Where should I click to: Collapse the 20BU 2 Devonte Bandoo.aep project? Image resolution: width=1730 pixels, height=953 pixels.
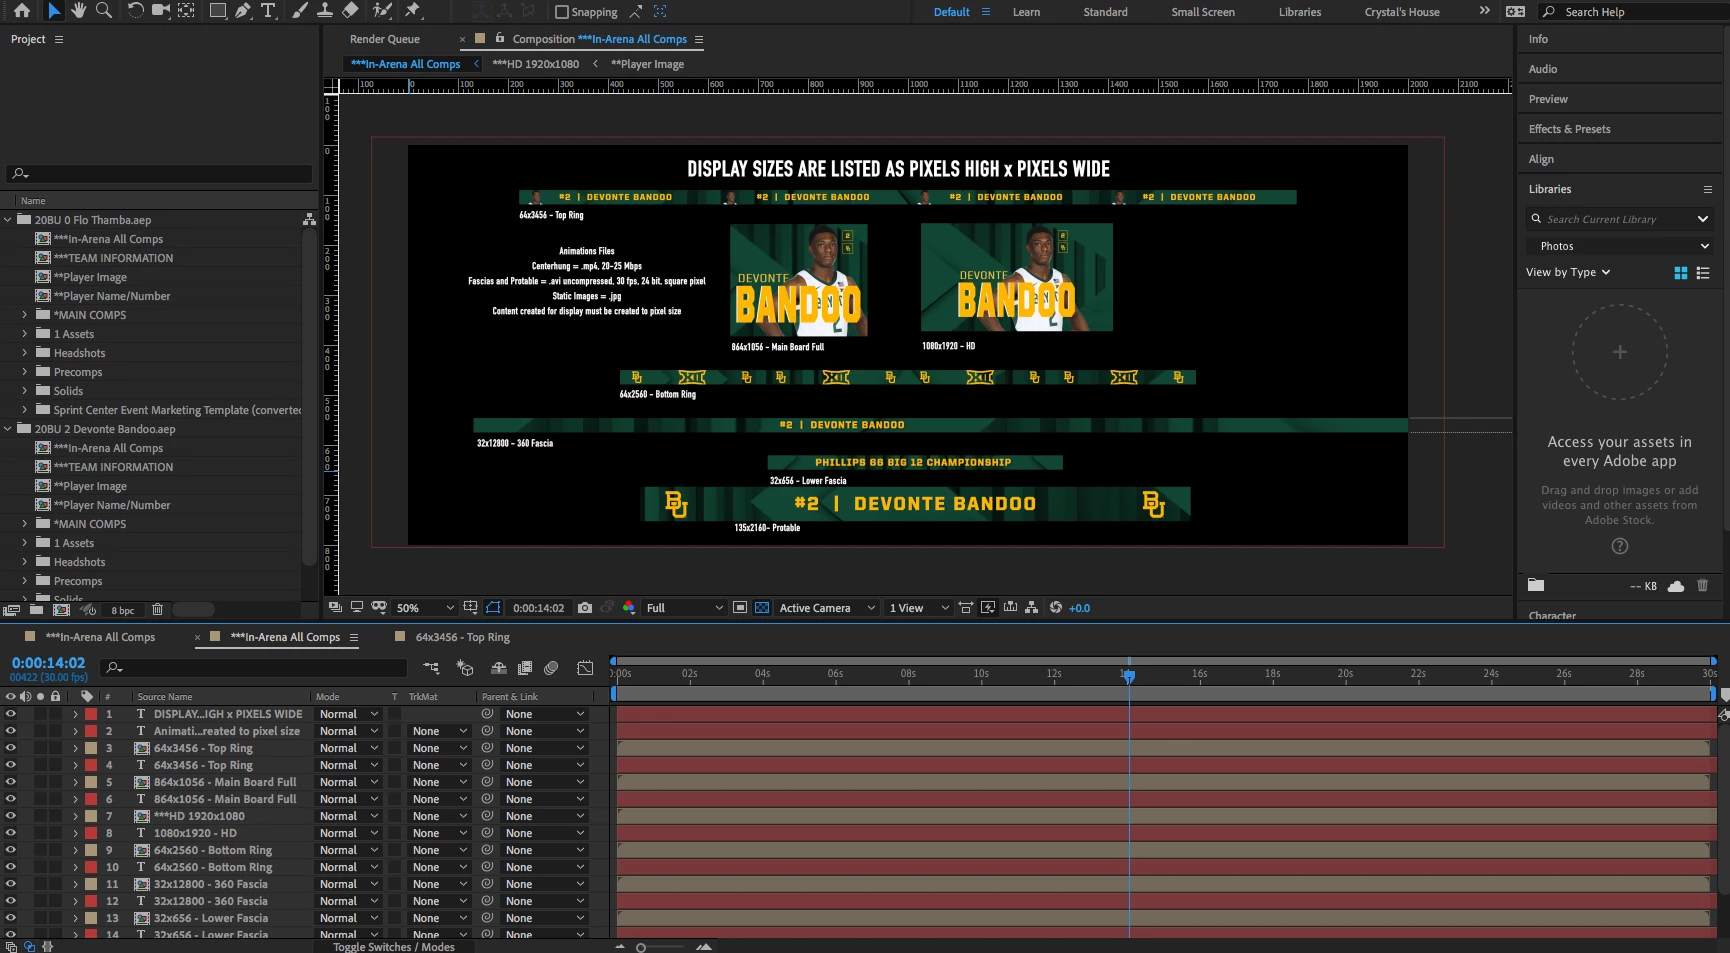tap(8, 429)
